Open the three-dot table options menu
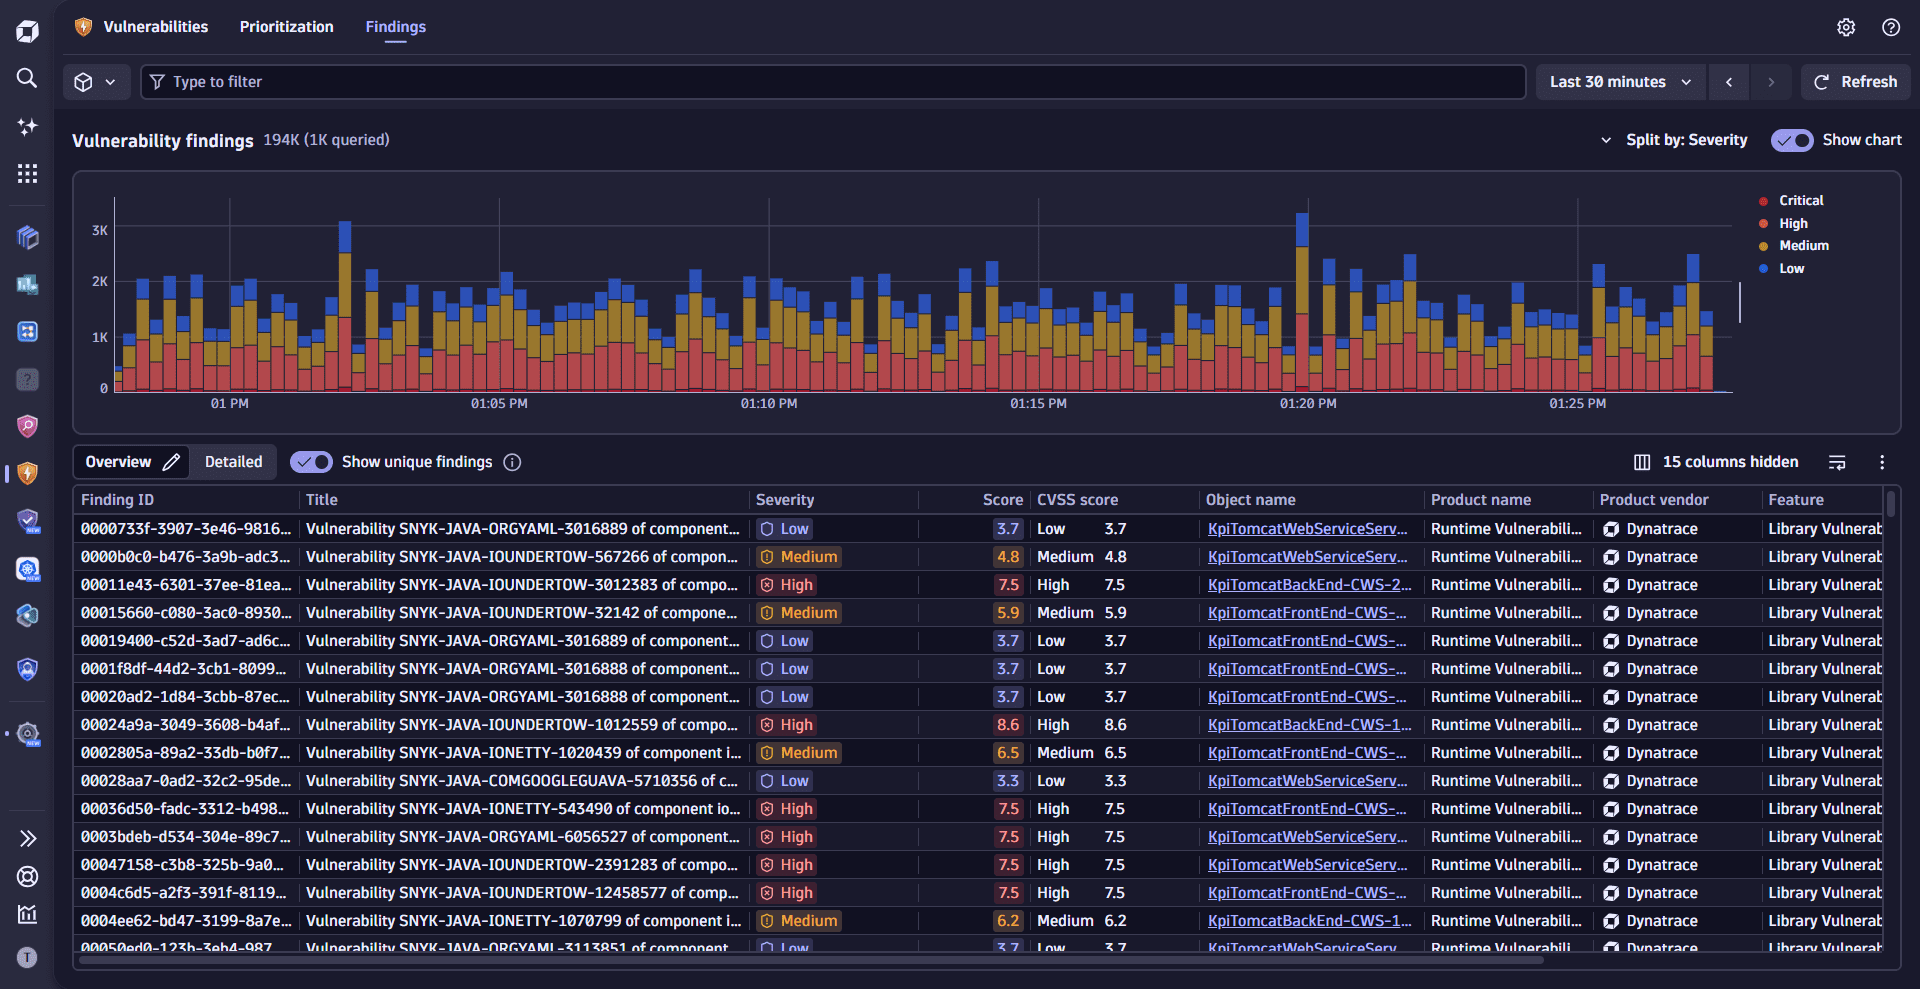This screenshot has width=1920, height=989. 1881,462
